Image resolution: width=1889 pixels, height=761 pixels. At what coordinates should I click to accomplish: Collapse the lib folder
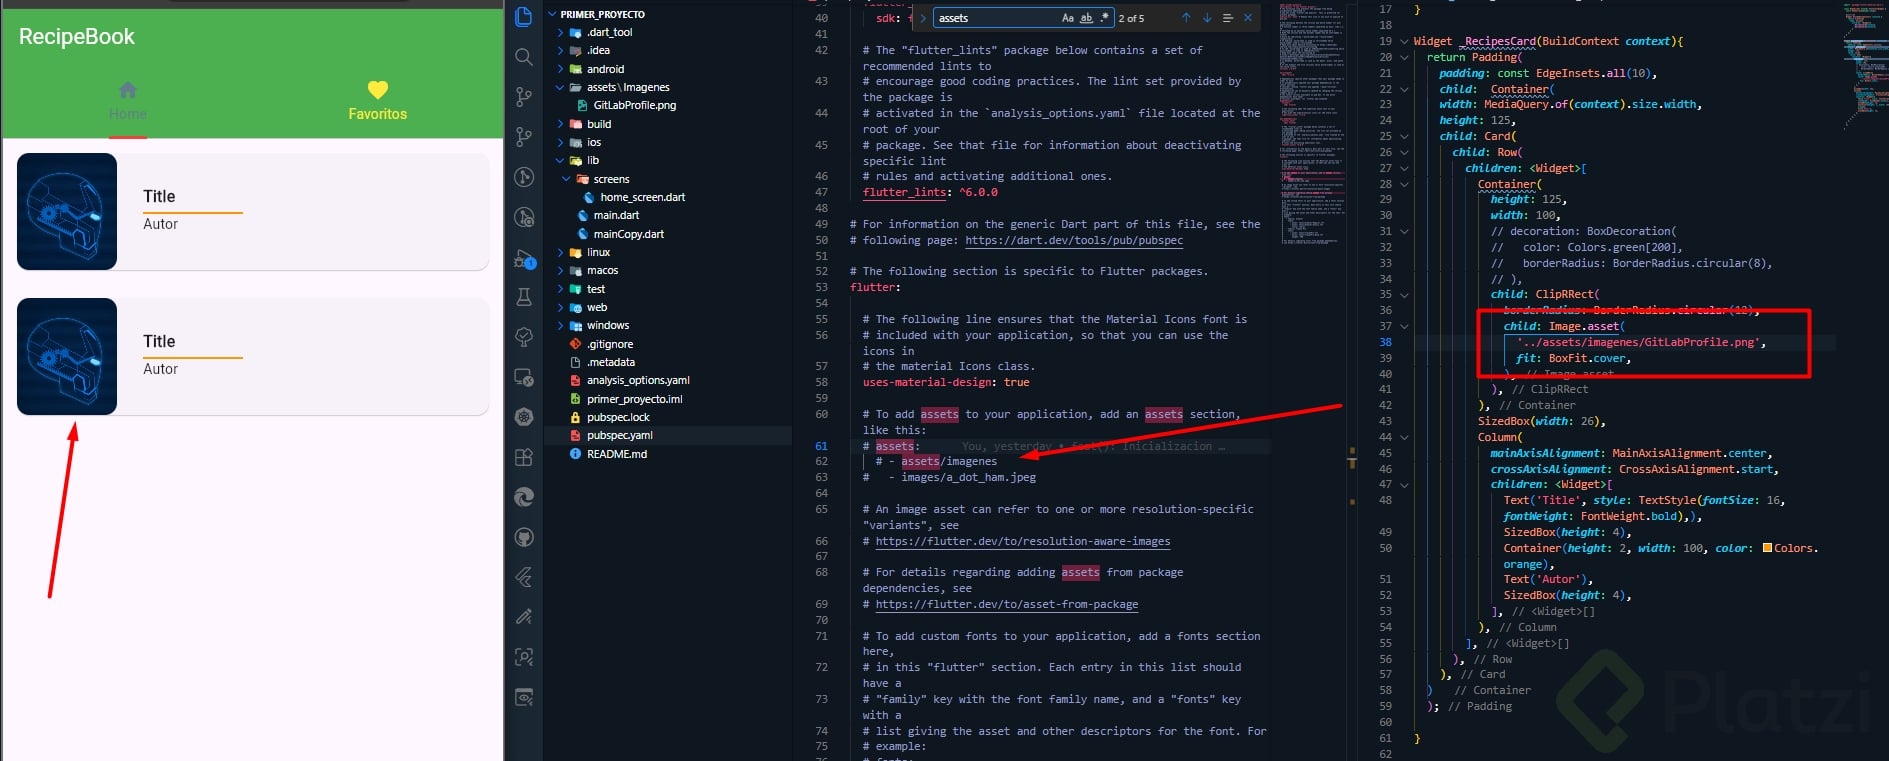(560, 160)
